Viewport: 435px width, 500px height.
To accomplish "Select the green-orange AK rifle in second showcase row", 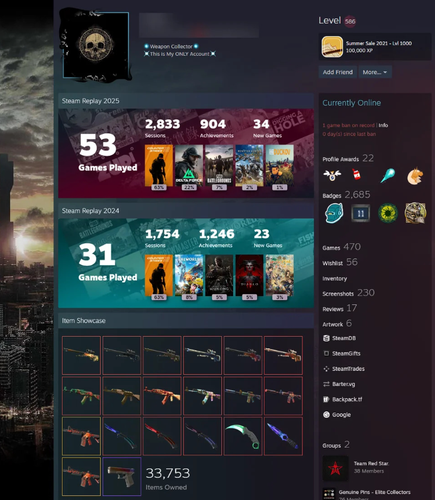I will coord(81,396).
